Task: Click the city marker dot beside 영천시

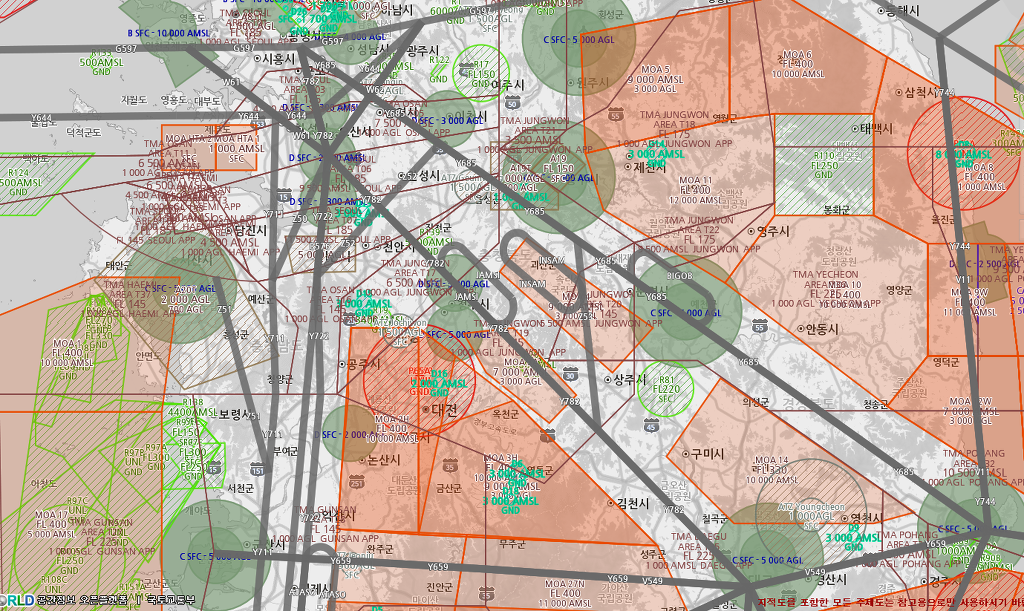Action: click(843, 518)
